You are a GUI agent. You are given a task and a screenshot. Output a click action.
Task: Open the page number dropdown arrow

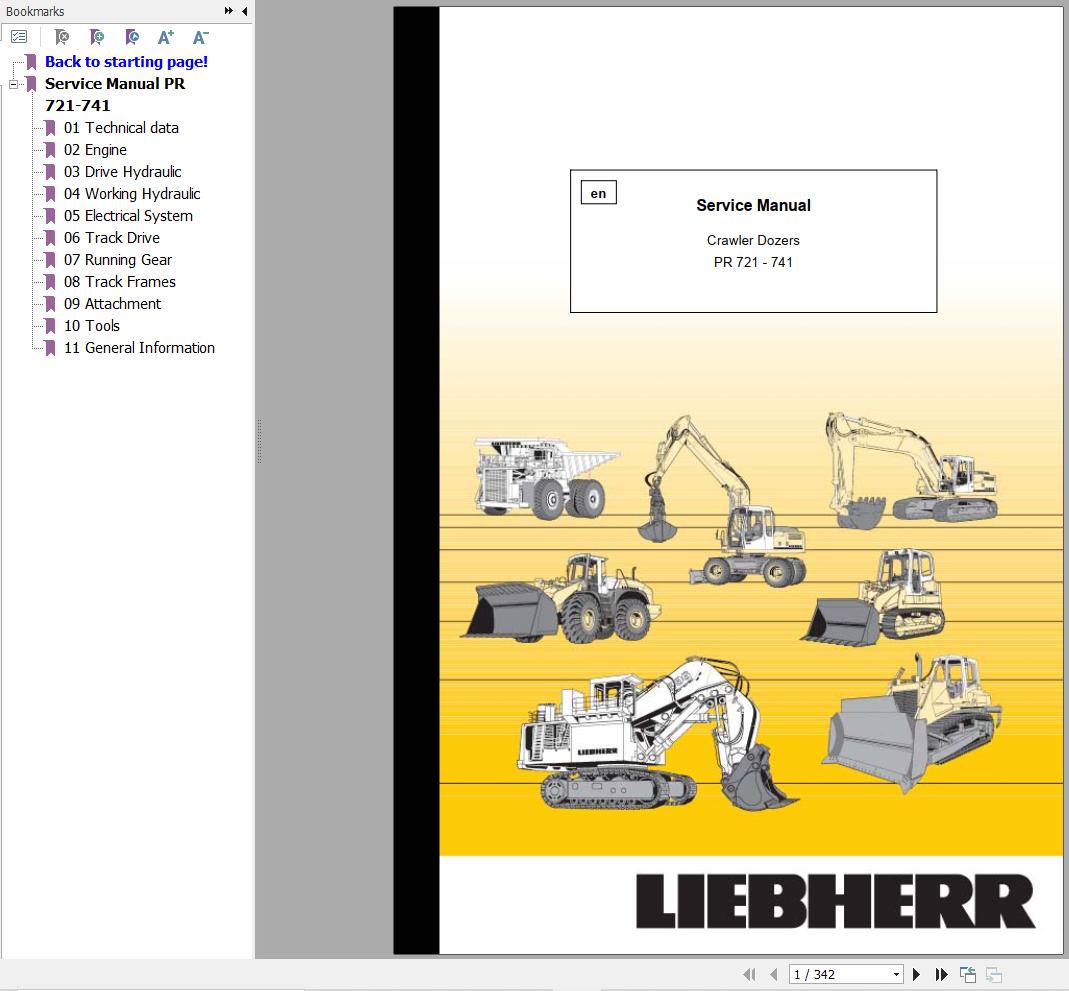pos(897,975)
